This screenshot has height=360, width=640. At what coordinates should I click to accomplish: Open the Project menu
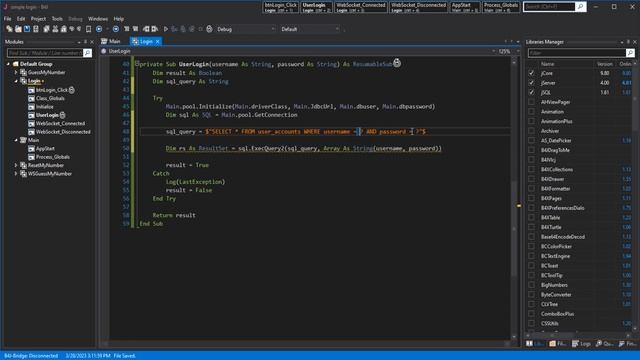tap(38, 19)
